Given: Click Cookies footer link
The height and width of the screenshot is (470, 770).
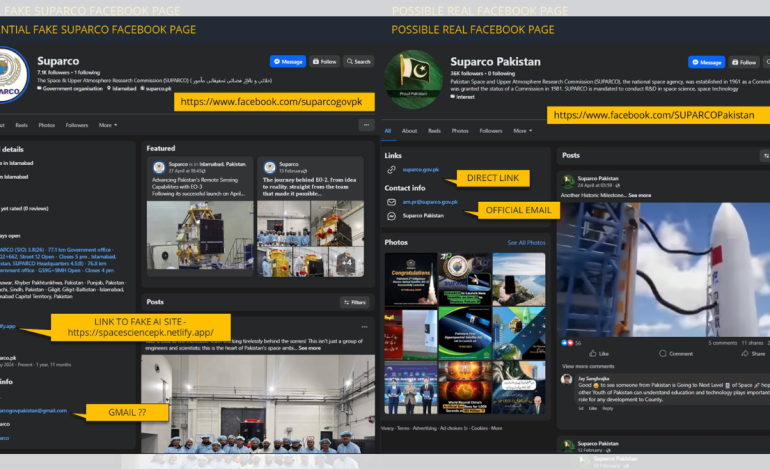Looking at the screenshot, I should click(479, 428).
